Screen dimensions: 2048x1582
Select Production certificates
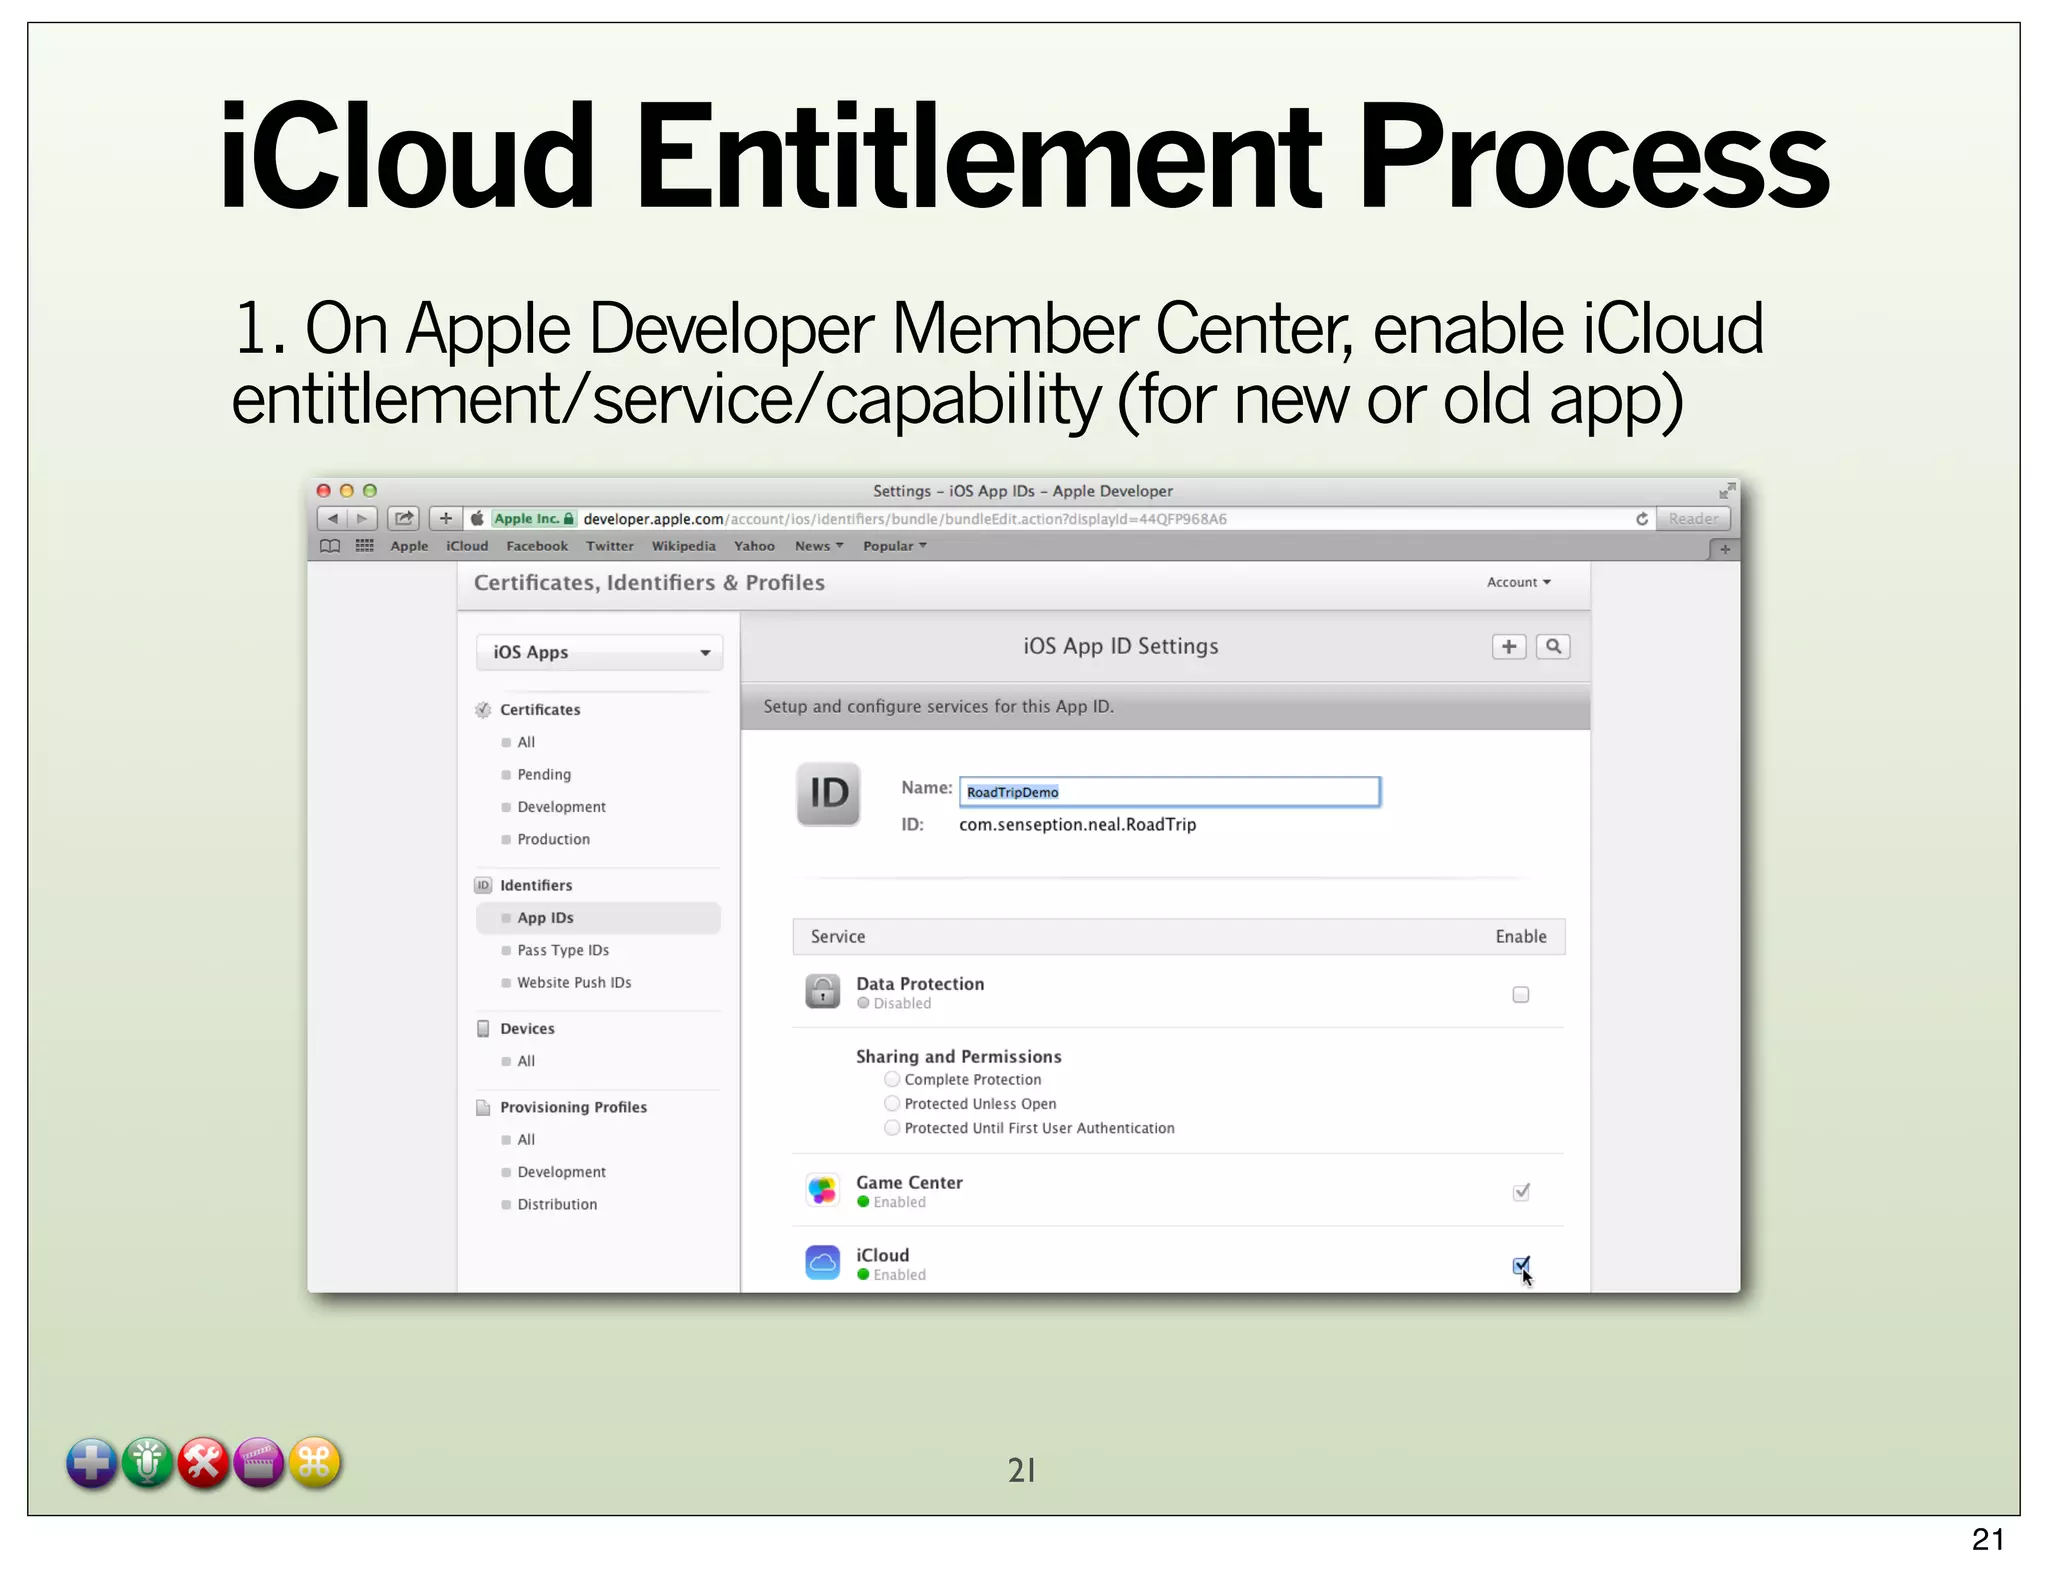(553, 839)
